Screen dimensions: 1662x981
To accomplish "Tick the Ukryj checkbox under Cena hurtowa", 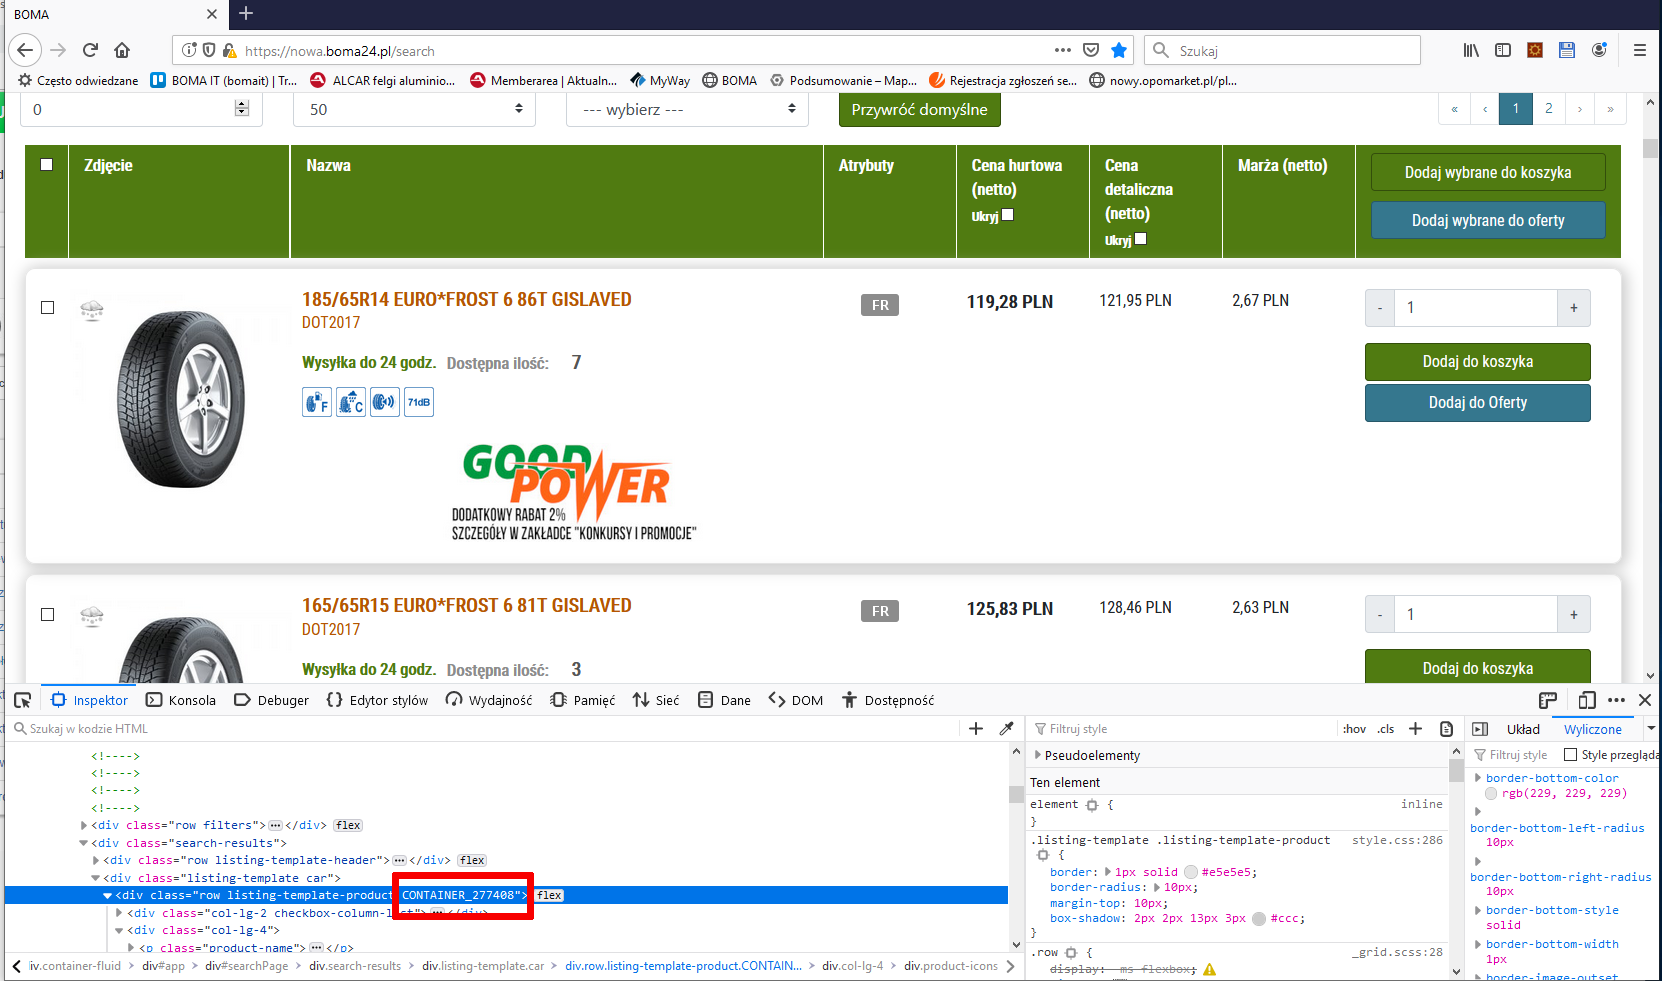I will pyautogui.click(x=1008, y=215).
